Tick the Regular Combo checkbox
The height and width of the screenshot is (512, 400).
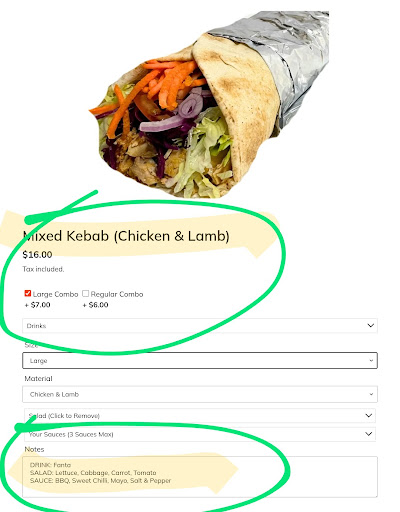point(86,293)
